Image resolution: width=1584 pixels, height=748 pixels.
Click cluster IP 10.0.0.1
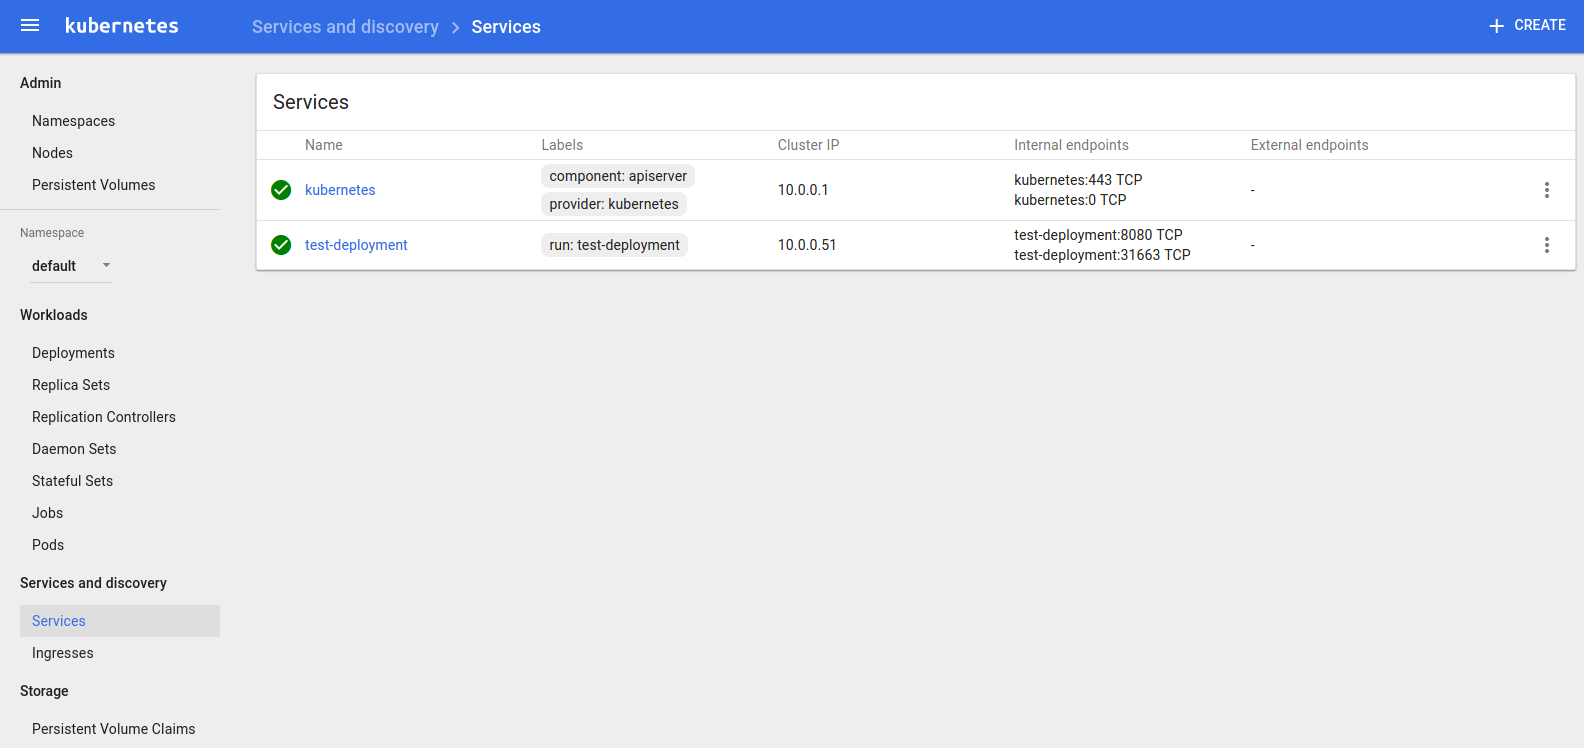tap(803, 190)
